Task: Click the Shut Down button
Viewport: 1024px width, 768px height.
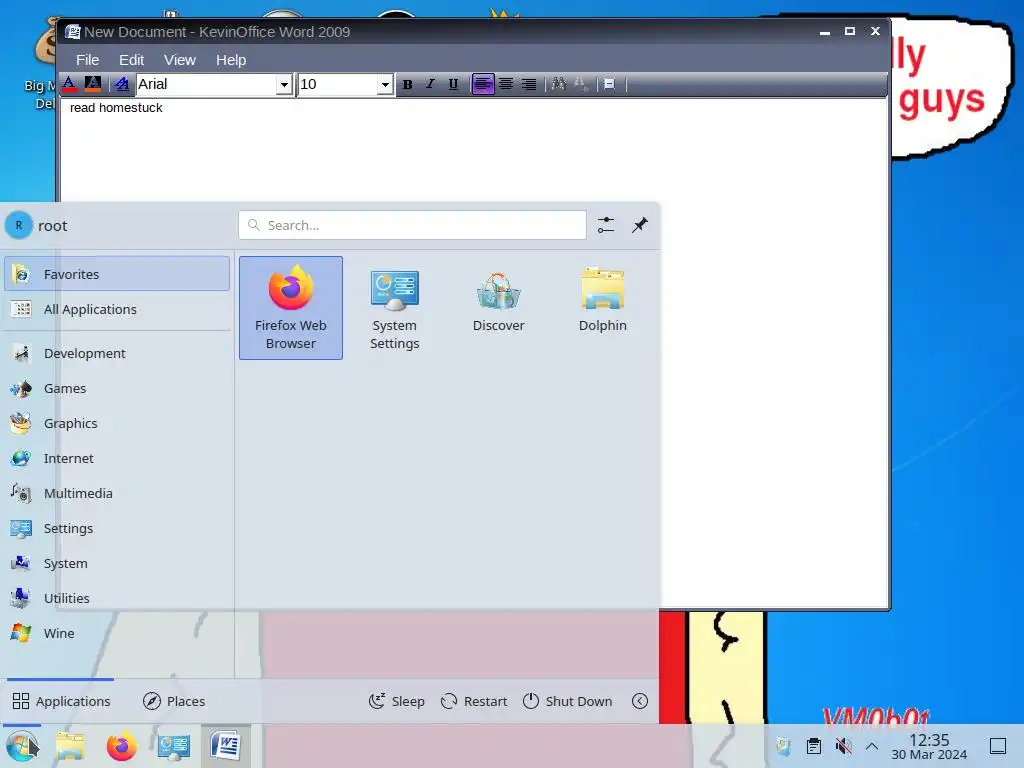Action: 568,701
